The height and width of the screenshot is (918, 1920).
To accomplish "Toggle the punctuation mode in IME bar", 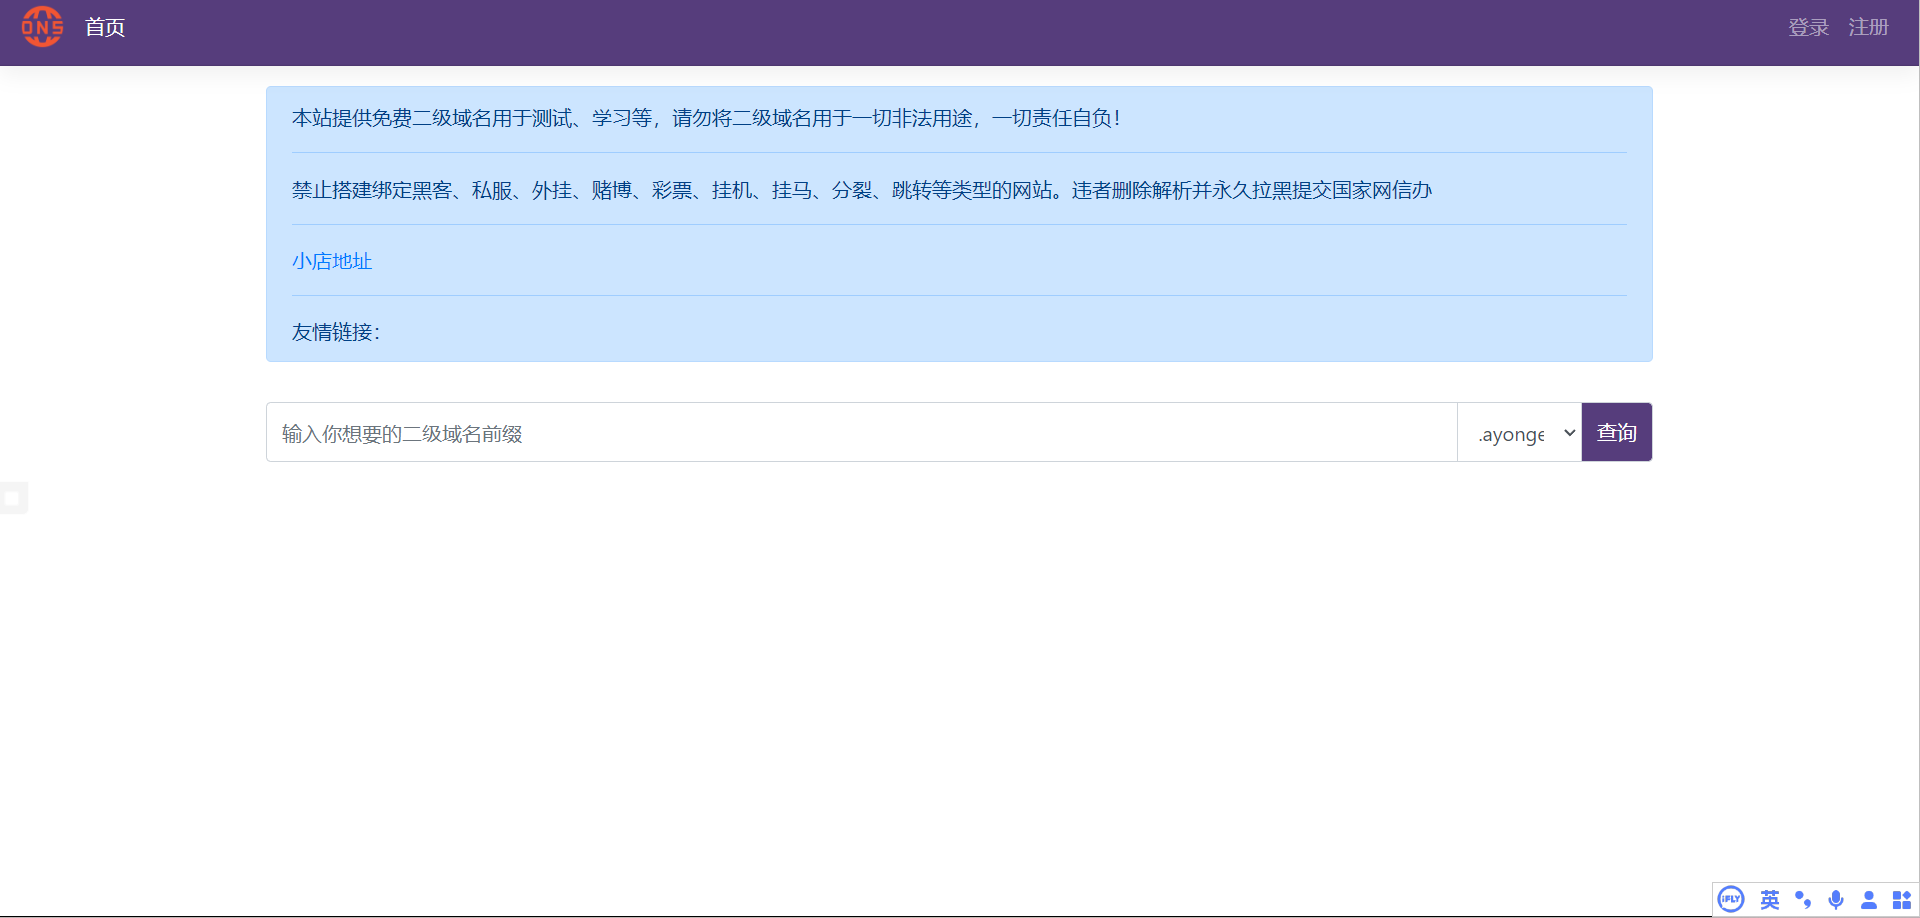I will 1803,899.
